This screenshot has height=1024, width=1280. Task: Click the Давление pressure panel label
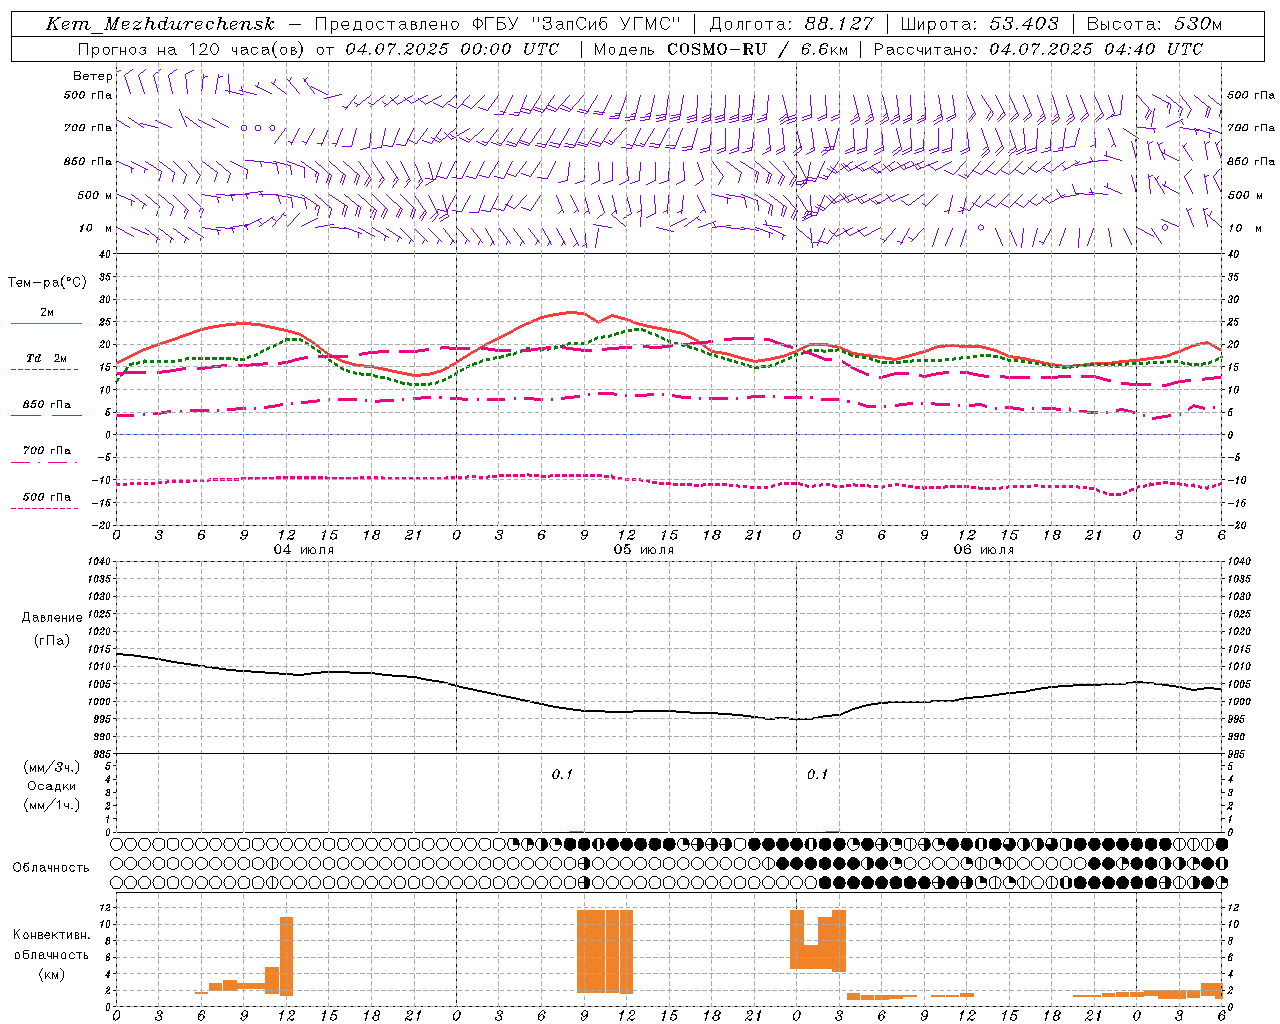(x=52, y=618)
